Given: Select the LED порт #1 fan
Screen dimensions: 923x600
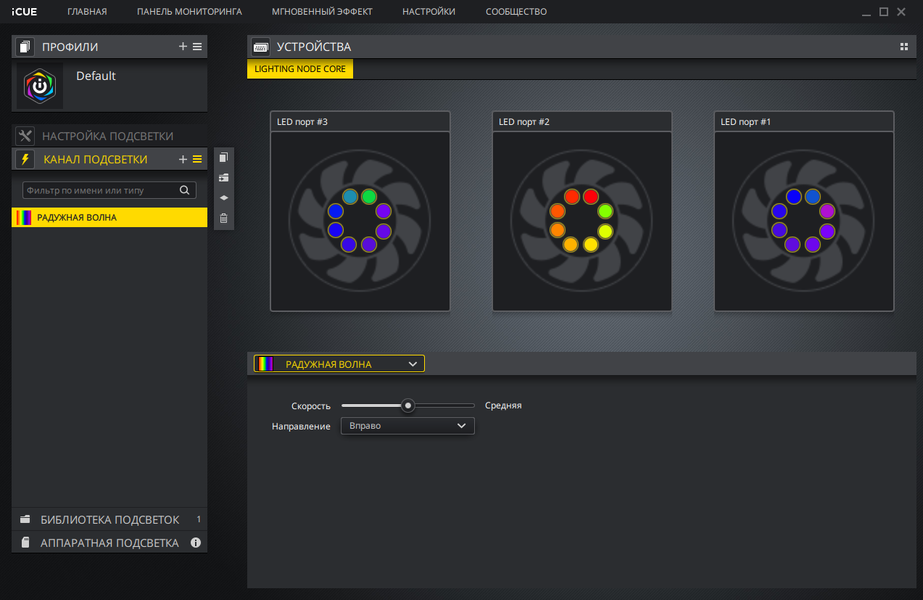Looking at the screenshot, I should pyautogui.click(x=804, y=221).
